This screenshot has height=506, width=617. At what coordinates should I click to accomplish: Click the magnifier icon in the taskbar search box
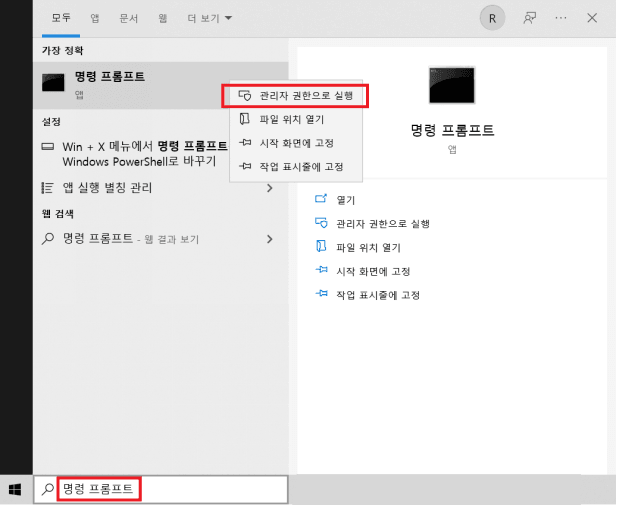pyautogui.click(x=48, y=489)
